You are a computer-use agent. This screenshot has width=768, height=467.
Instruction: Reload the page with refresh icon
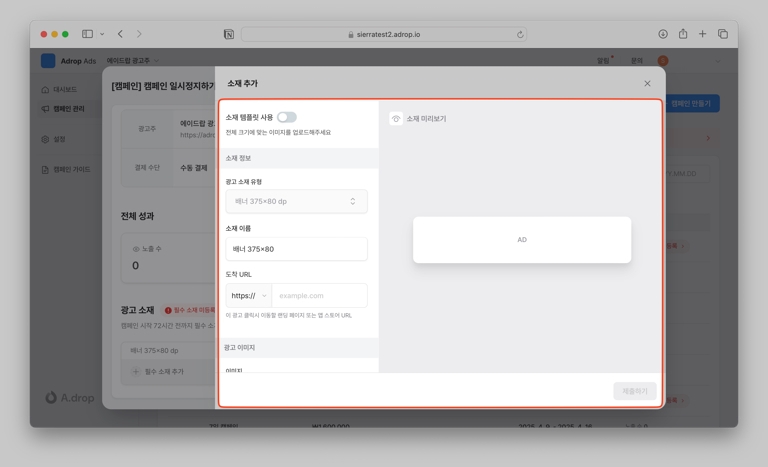pyautogui.click(x=520, y=34)
